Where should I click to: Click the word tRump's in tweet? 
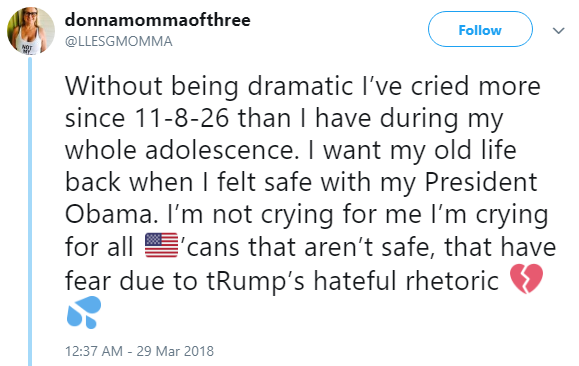click(256, 281)
